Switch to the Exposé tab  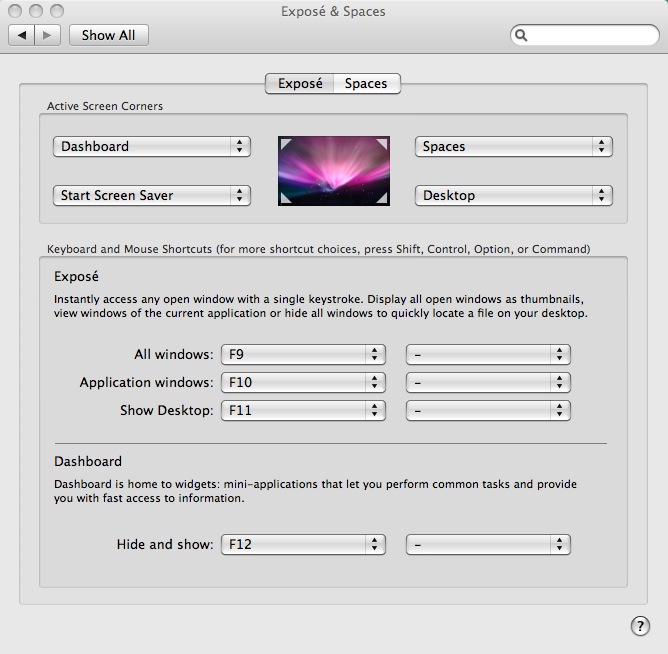[x=299, y=84]
